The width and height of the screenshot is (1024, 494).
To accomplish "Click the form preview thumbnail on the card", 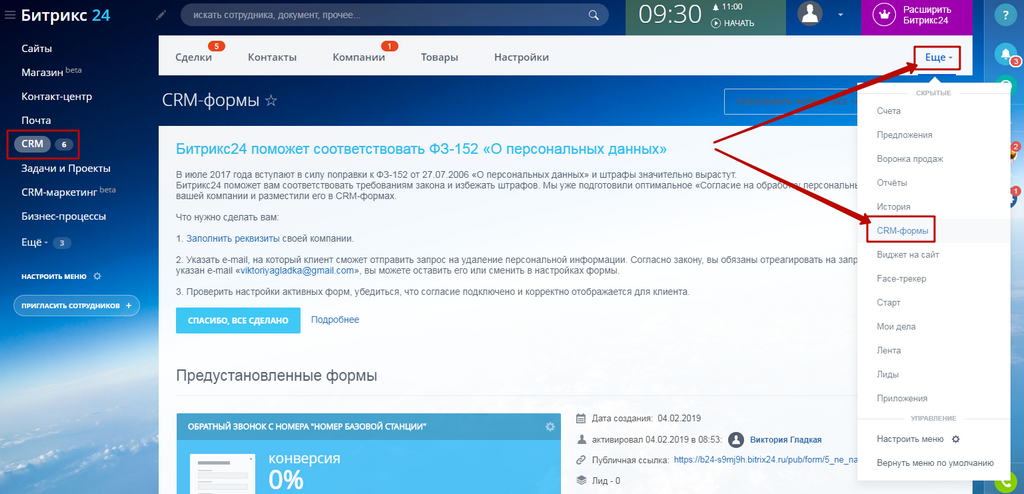I will (x=223, y=474).
